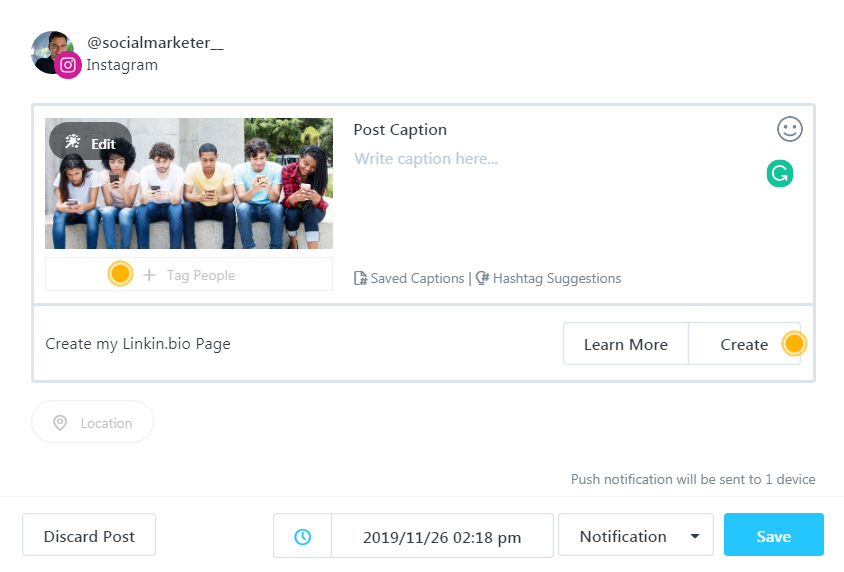844x572 pixels.
Task: Click Edit on the photo thumbnail
Action: 91,143
